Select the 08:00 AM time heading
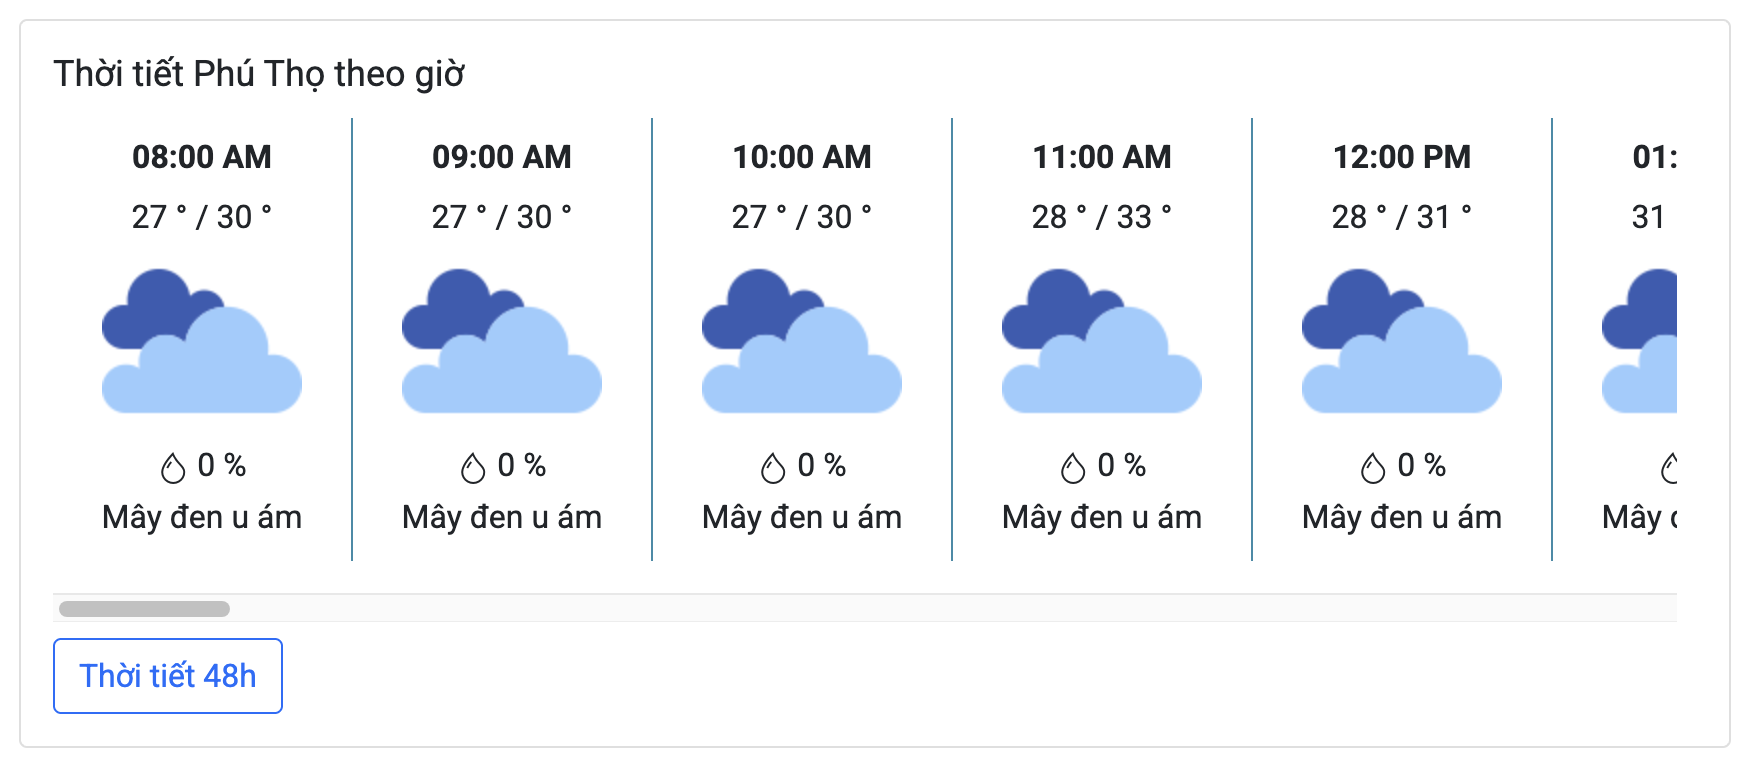This screenshot has width=1744, height=758. 202,157
